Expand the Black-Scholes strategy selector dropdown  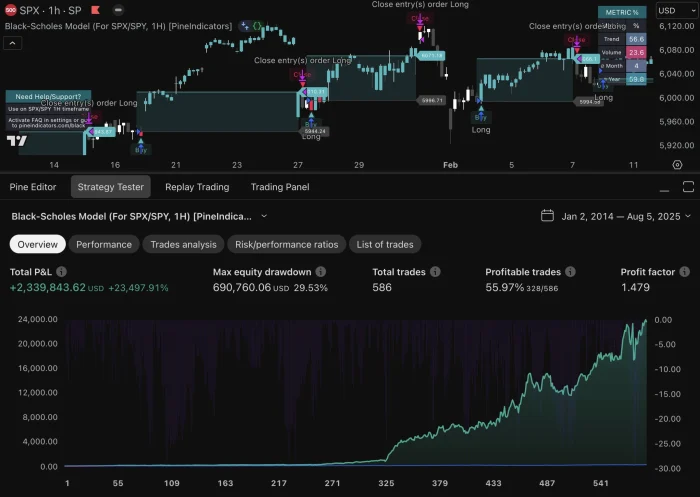[264, 215]
